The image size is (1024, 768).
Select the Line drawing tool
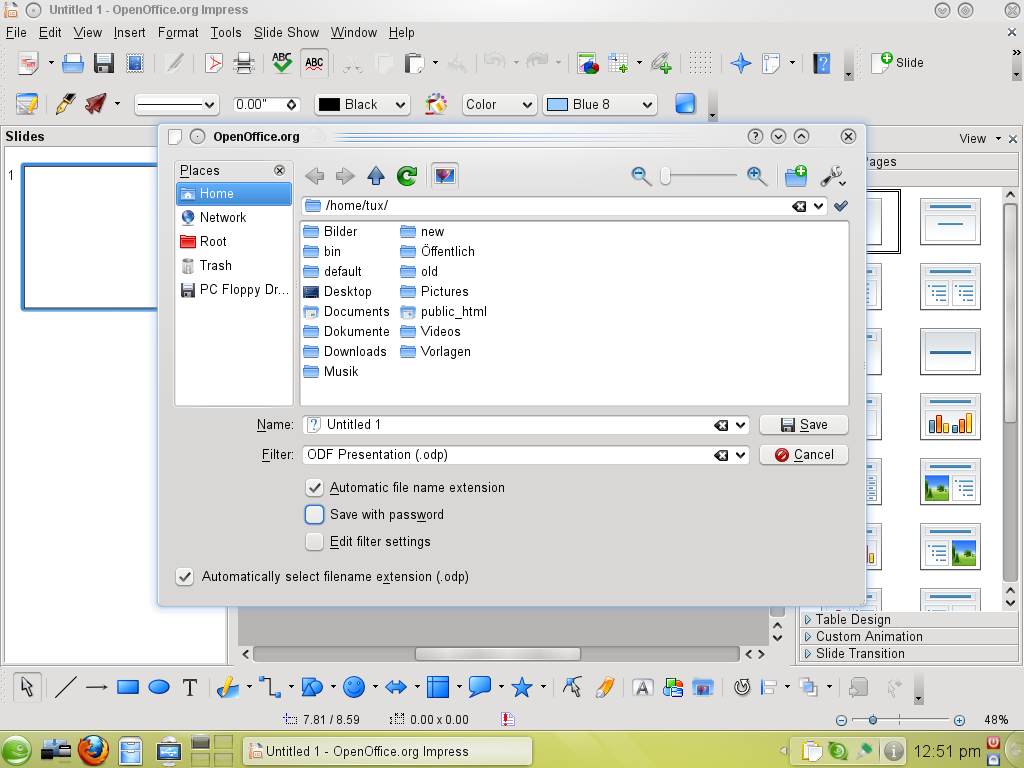[65, 687]
